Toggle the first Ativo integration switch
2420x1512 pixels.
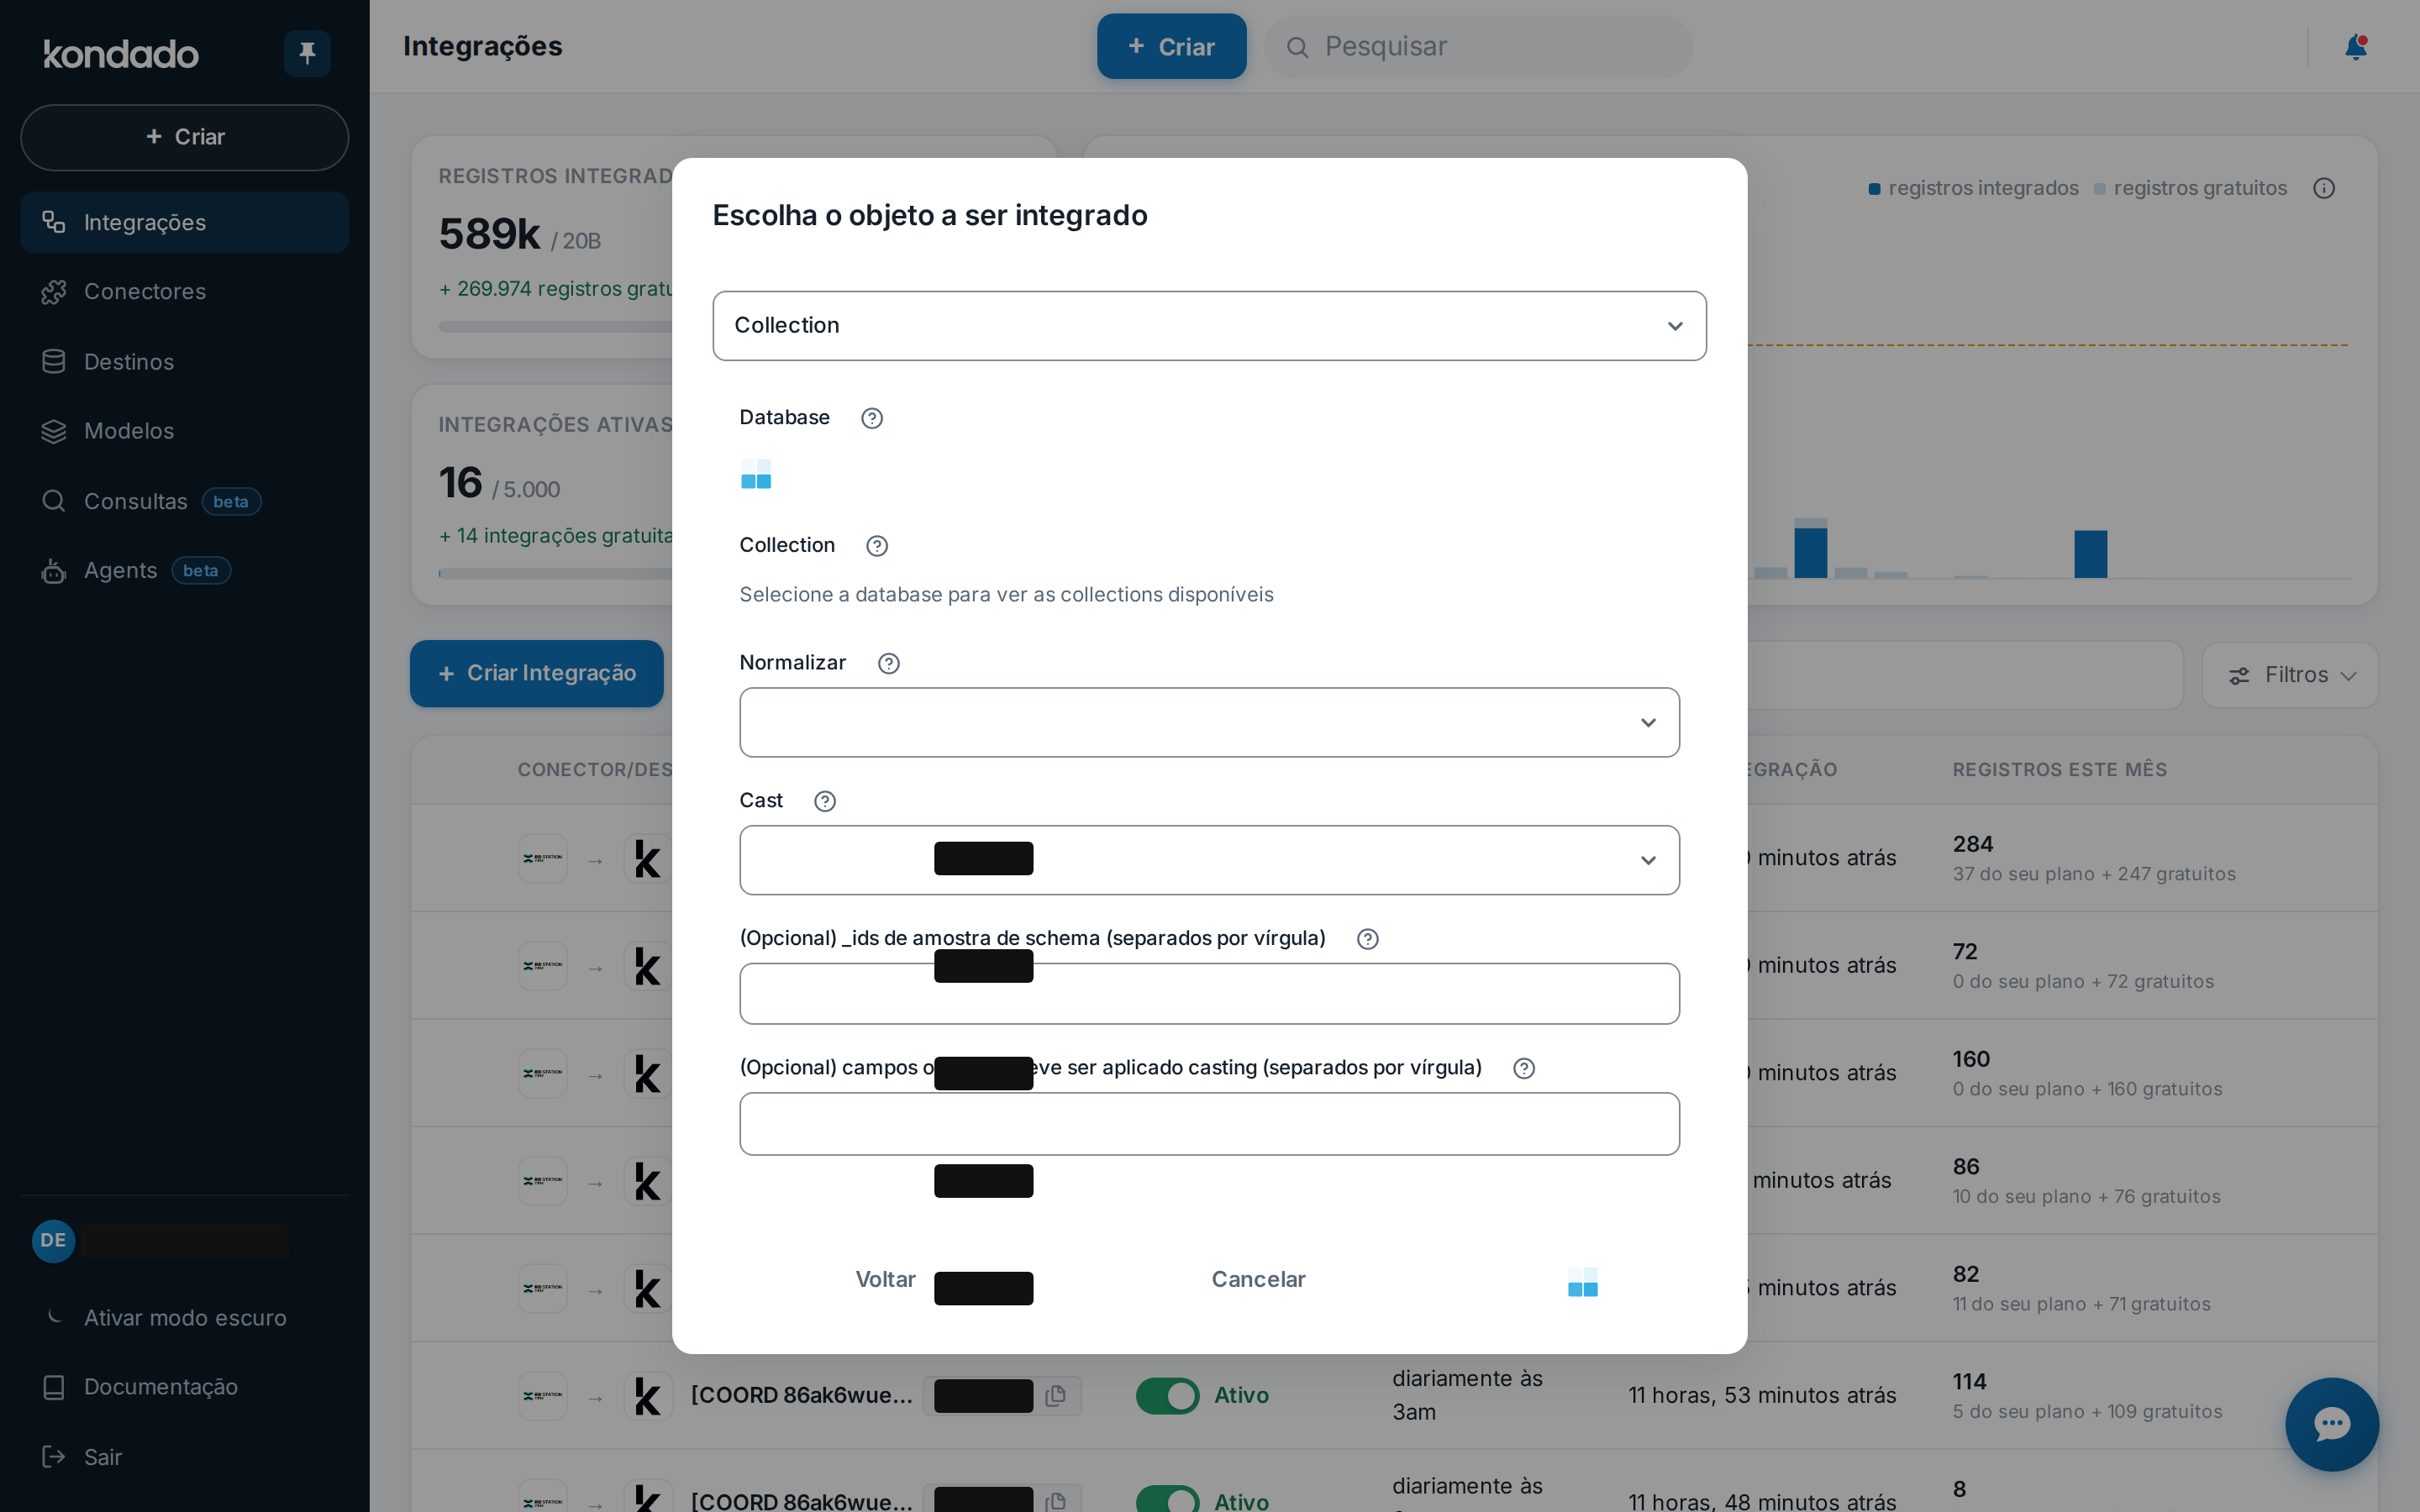1167,1395
